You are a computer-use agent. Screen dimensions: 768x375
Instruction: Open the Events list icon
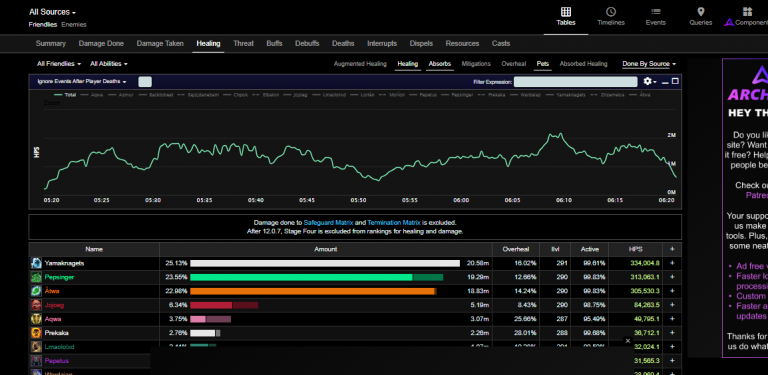(x=655, y=12)
